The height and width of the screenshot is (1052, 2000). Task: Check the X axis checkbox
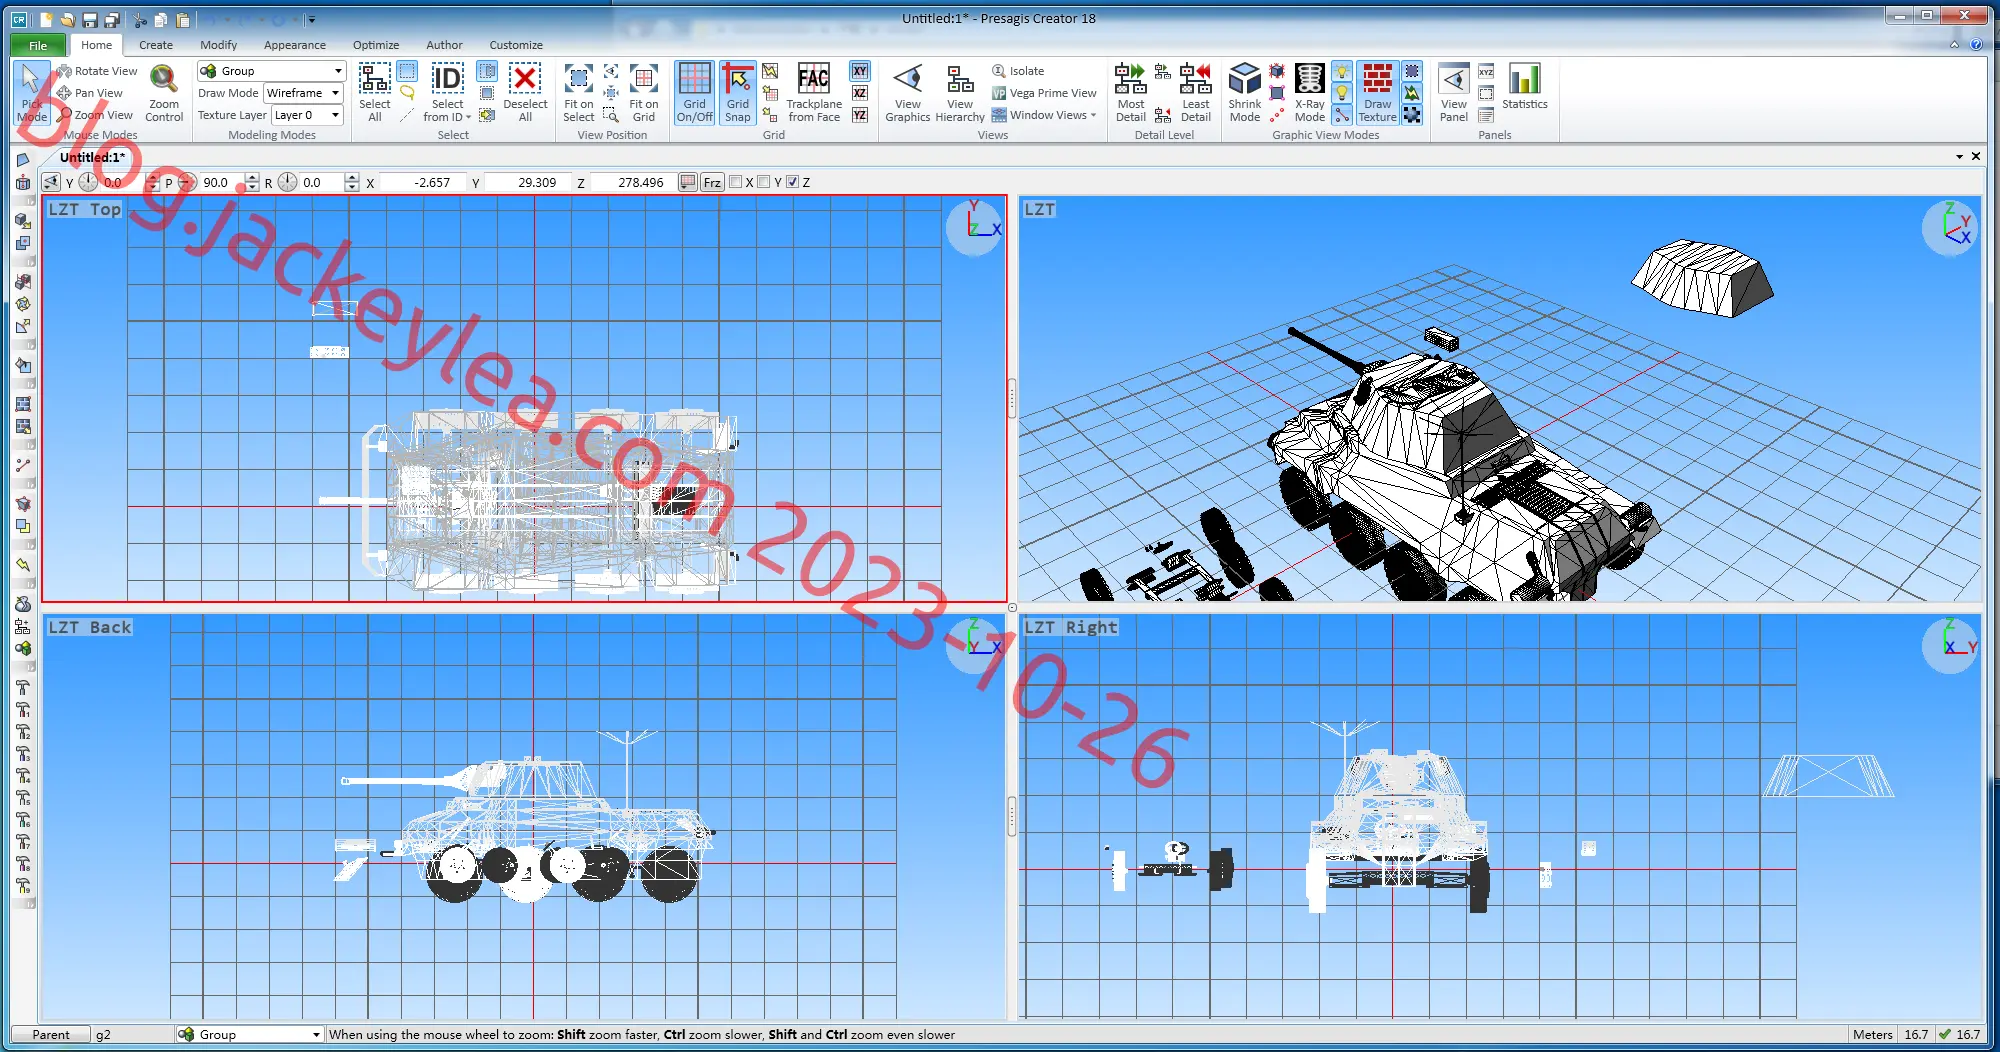click(736, 182)
